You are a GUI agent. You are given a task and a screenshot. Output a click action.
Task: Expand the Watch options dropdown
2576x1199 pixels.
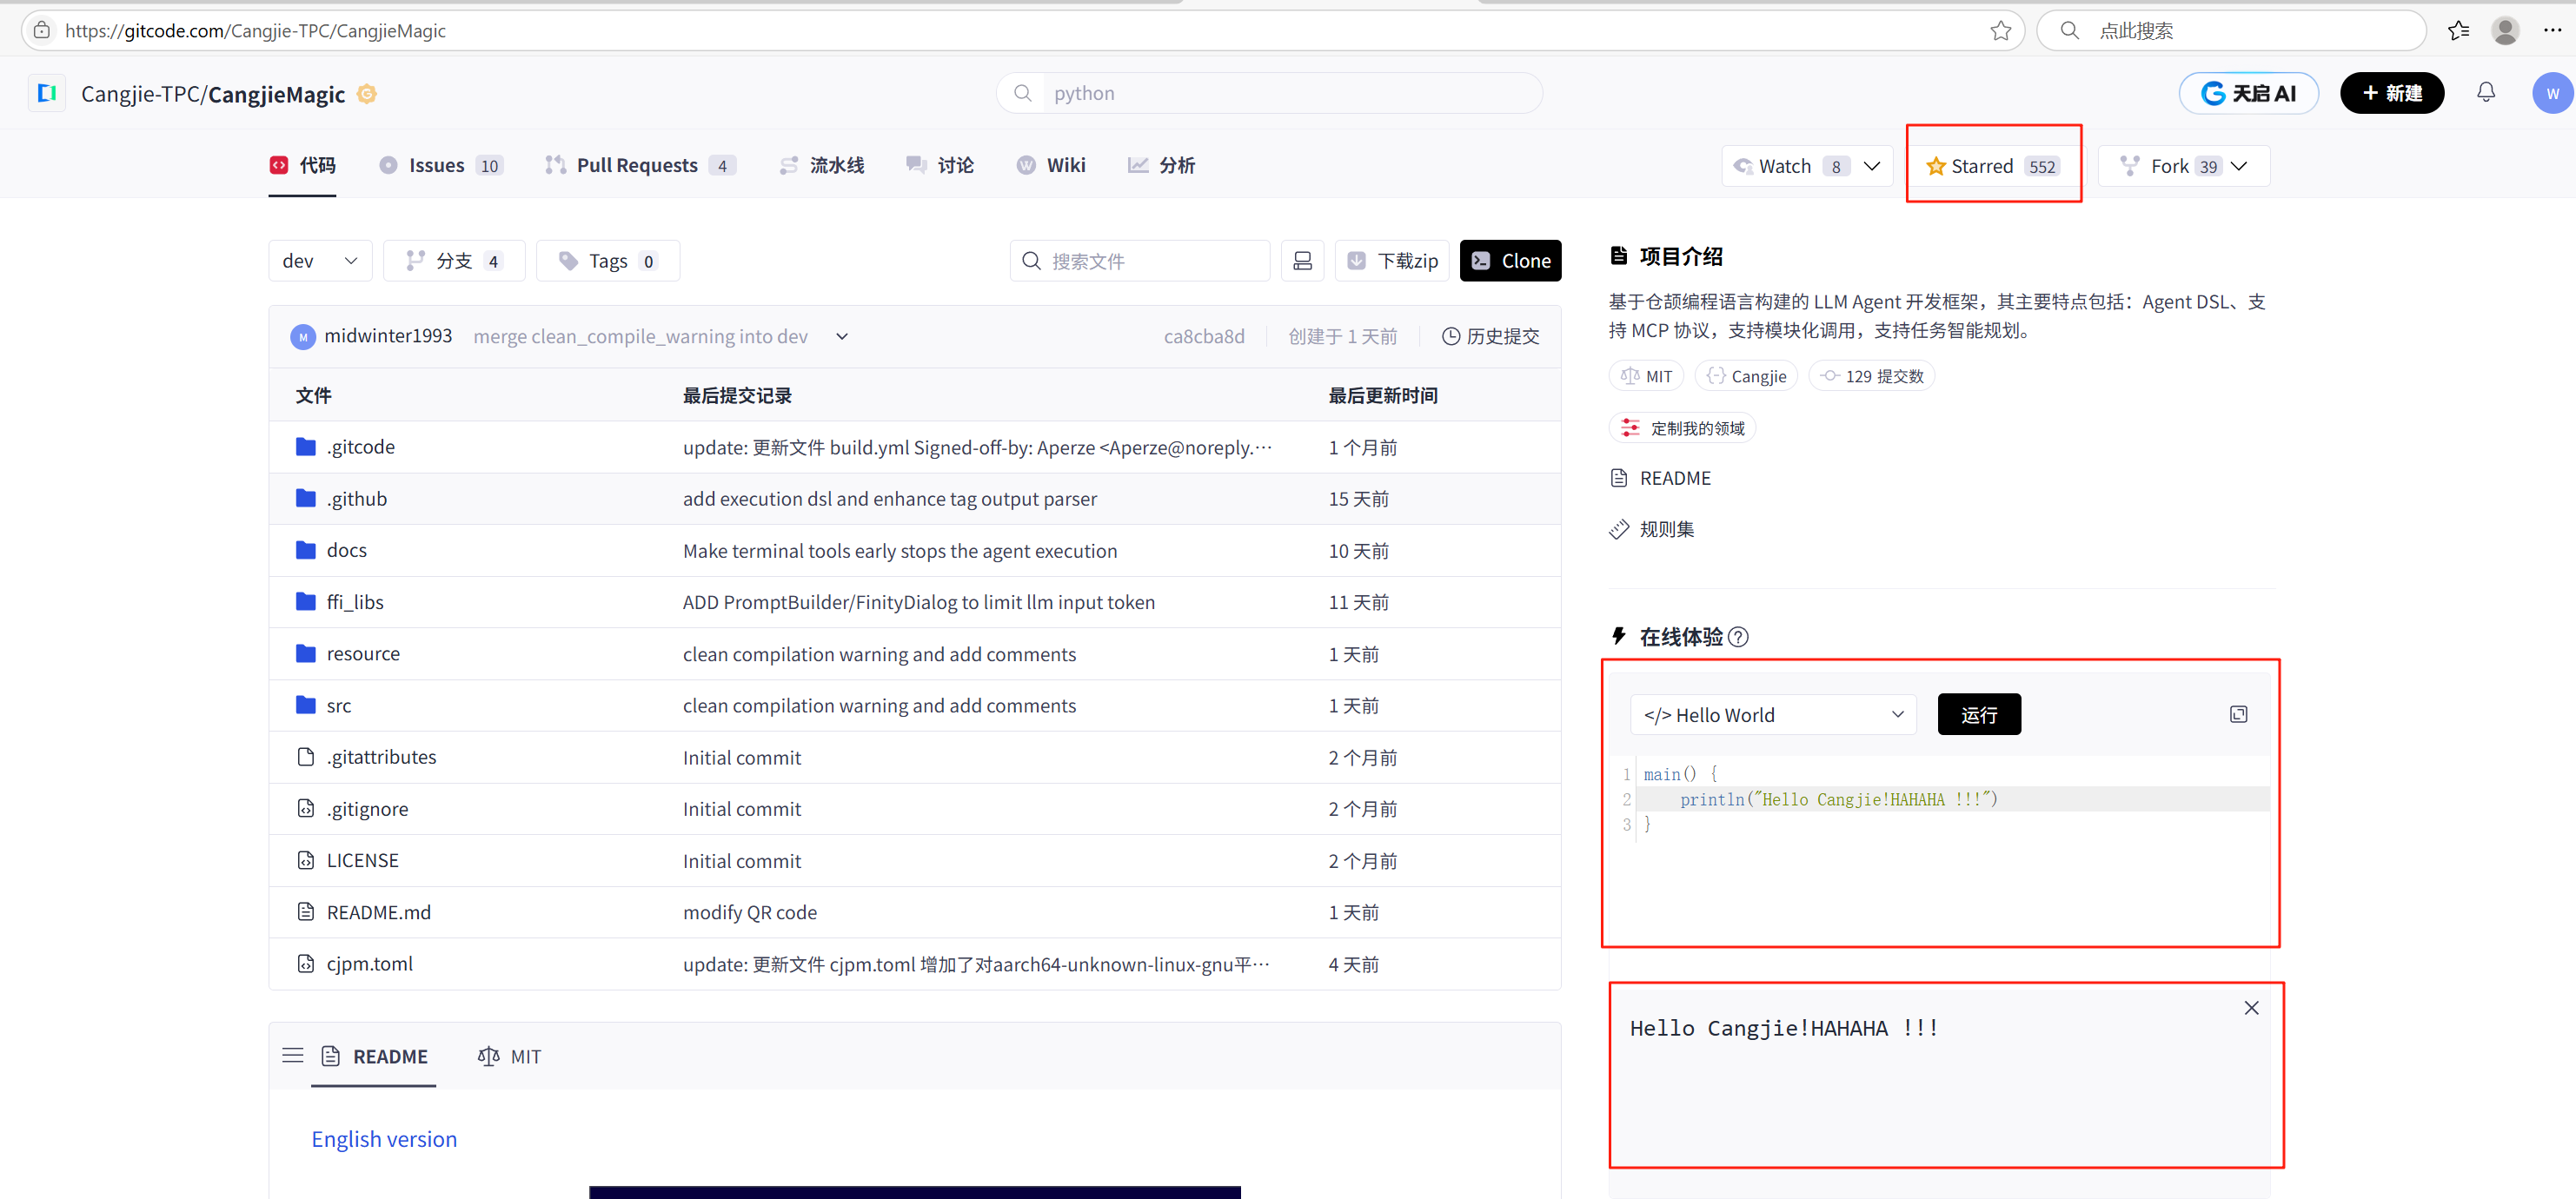[1872, 166]
